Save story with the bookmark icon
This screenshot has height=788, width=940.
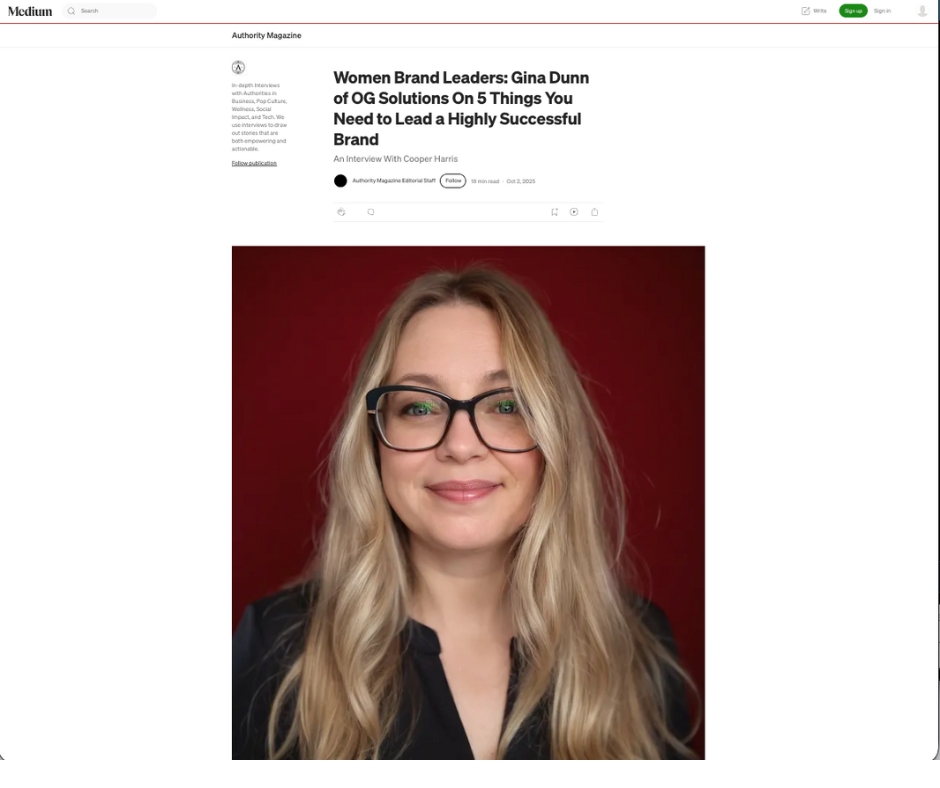point(555,212)
